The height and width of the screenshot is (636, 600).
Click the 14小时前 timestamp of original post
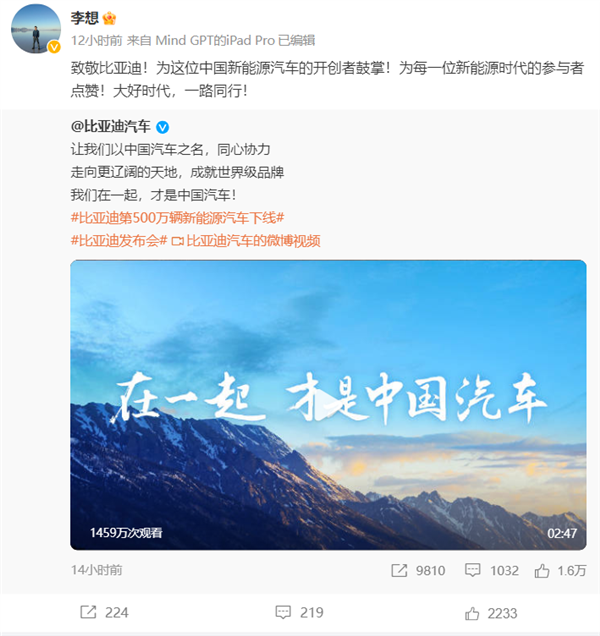[97, 570]
